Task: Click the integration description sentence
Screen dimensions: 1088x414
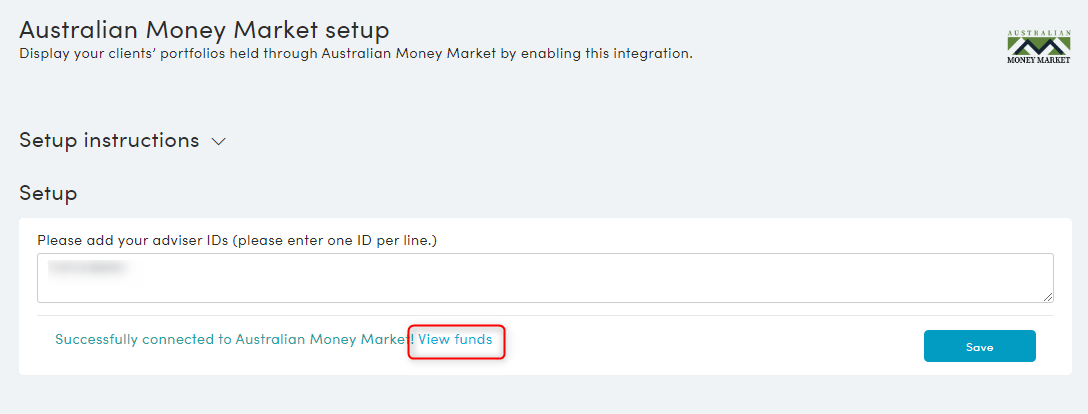Action: pos(356,53)
